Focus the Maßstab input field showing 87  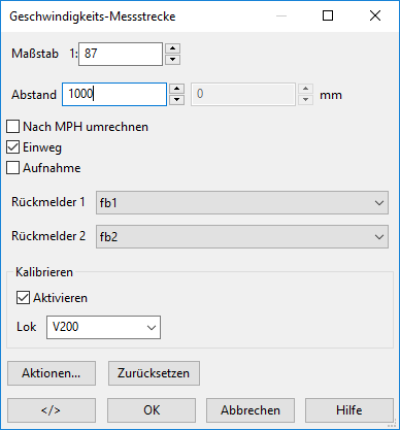pyautogui.click(x=120, y=54)
